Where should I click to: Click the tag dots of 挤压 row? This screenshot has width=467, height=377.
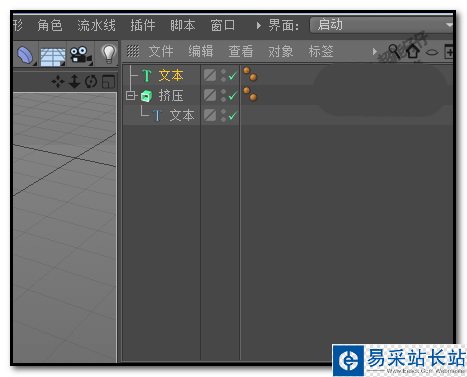pyautogui.click(x=250, y=94)
